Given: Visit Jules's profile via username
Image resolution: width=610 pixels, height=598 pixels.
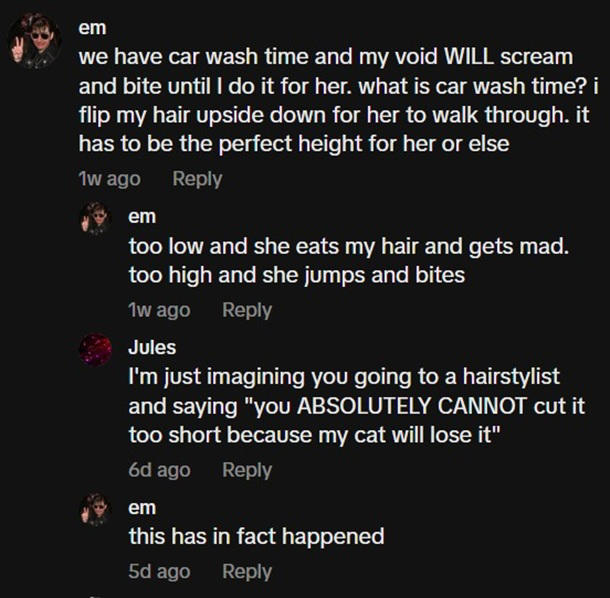Looking at the screenshot, I should tap(152, 347).
